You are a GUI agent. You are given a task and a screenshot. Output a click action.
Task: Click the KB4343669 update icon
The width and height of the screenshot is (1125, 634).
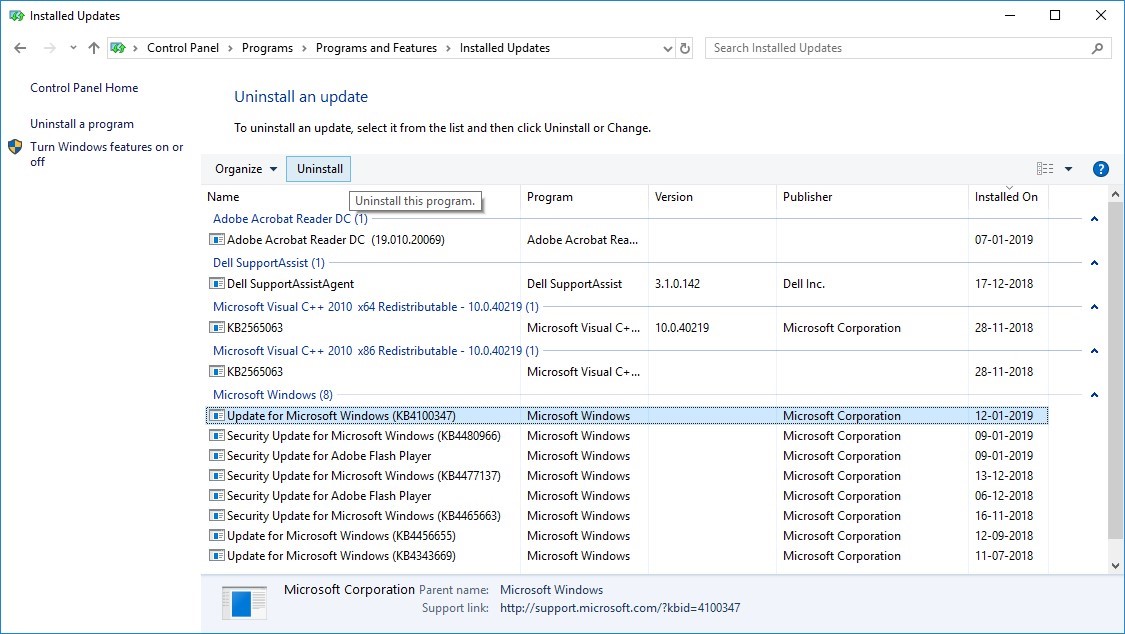click(x=216, y=556)
